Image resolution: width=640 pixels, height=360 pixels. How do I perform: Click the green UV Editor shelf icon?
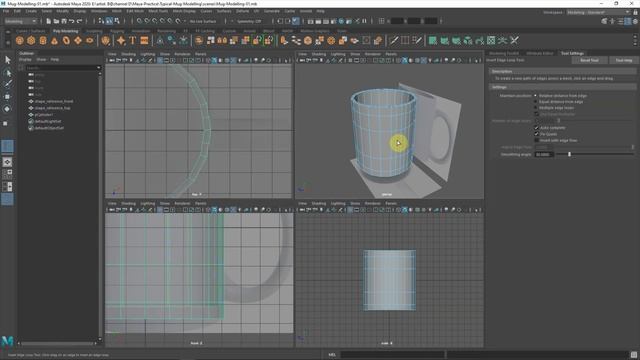[x=433, y=40]
